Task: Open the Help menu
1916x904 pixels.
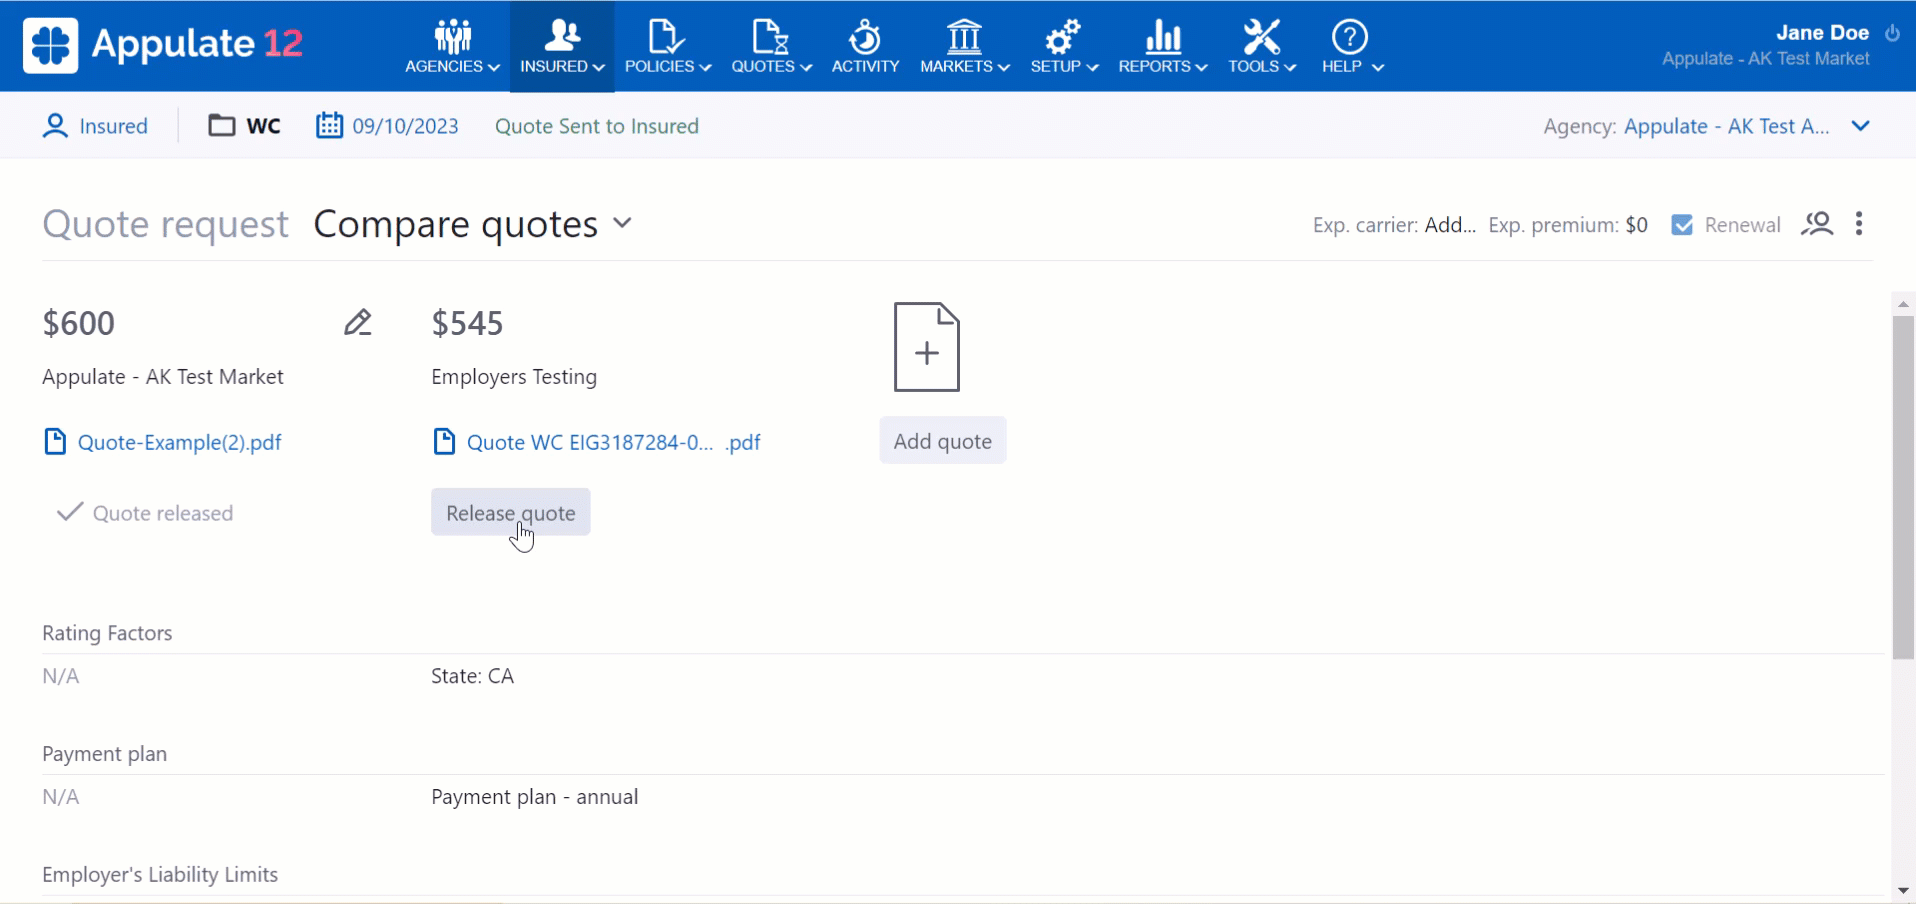Action: (1351, 46)
